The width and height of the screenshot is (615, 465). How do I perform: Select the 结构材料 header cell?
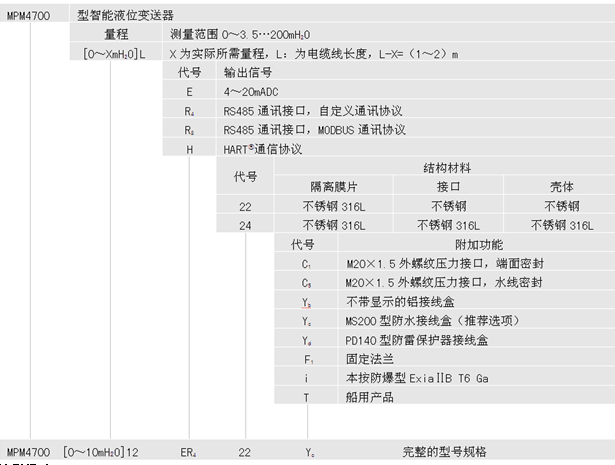pos(445,167)
